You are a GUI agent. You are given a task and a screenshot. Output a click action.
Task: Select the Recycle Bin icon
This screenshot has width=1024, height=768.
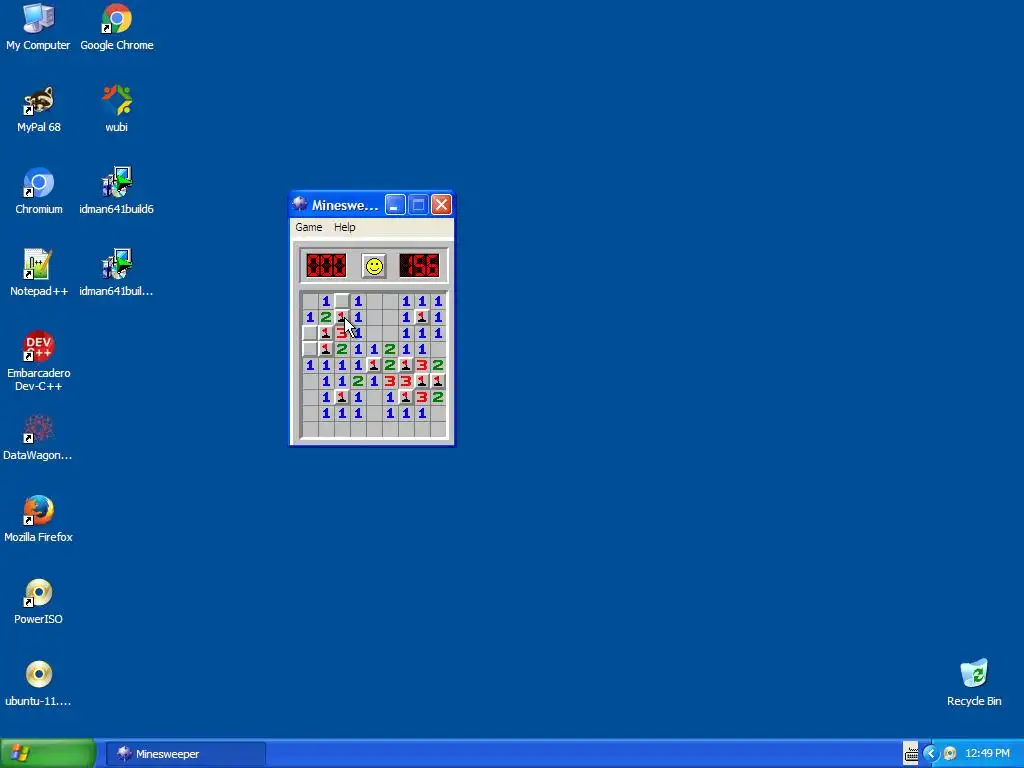point(974,684)
